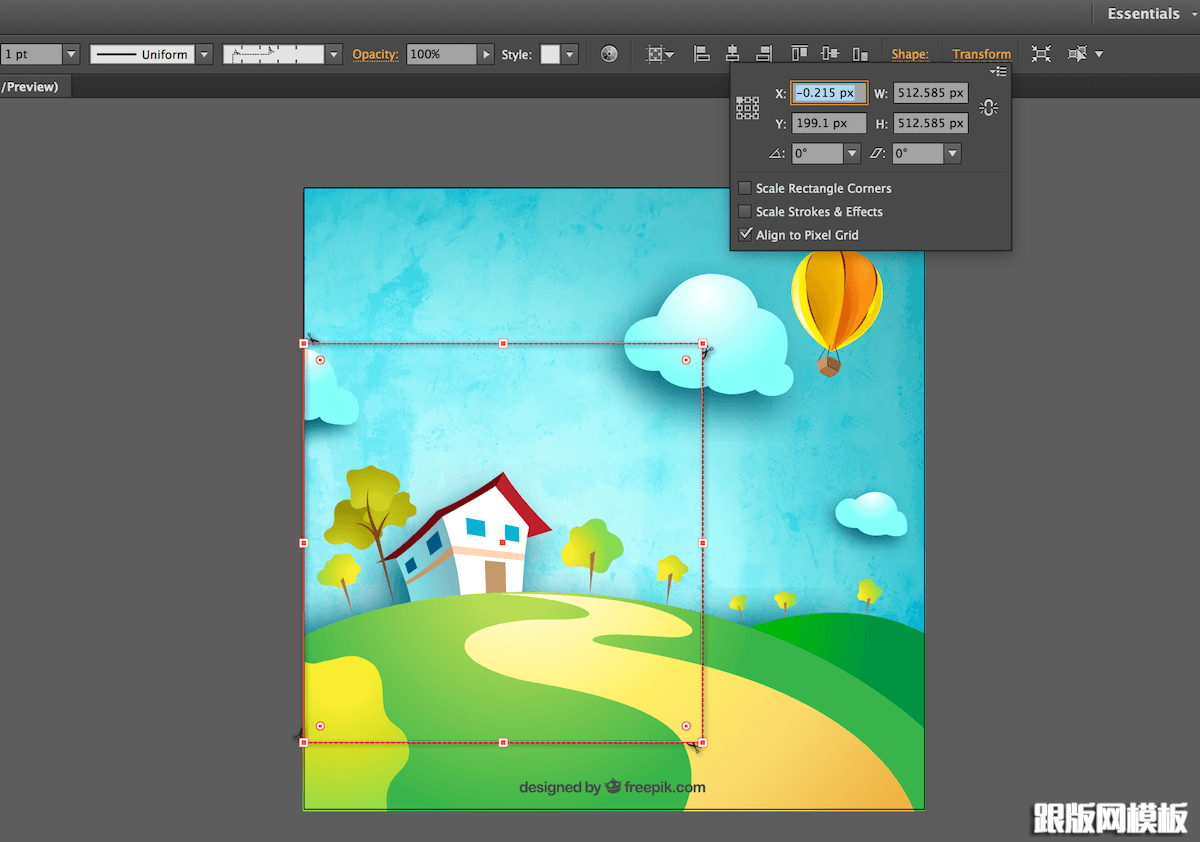Click the top-left corner radius widget
1200x842 pixels.
320,360
